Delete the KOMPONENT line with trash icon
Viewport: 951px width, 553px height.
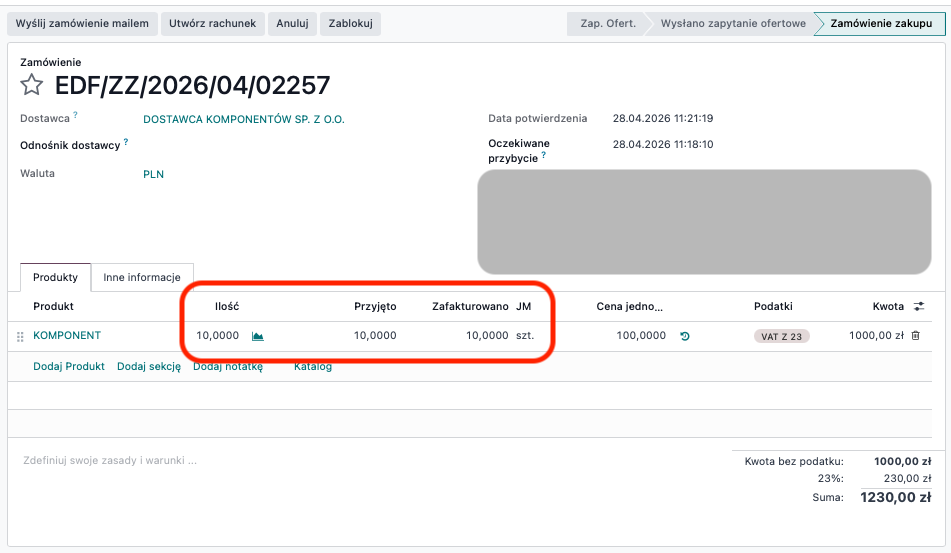click(915, 336)
